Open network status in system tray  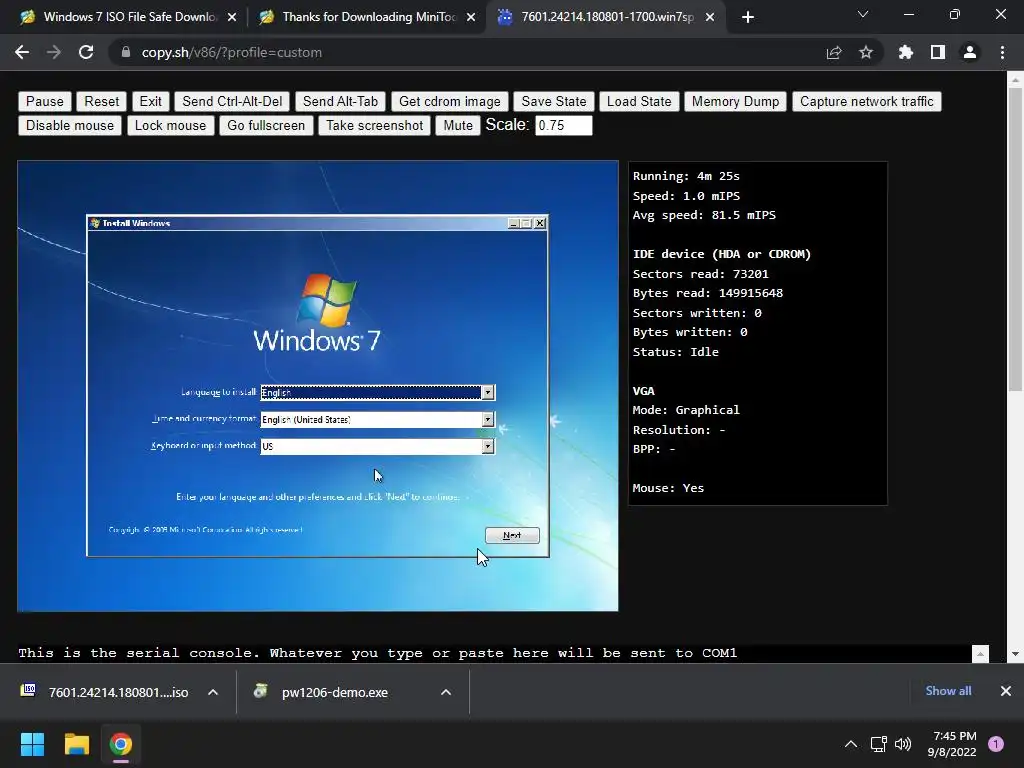878,744
